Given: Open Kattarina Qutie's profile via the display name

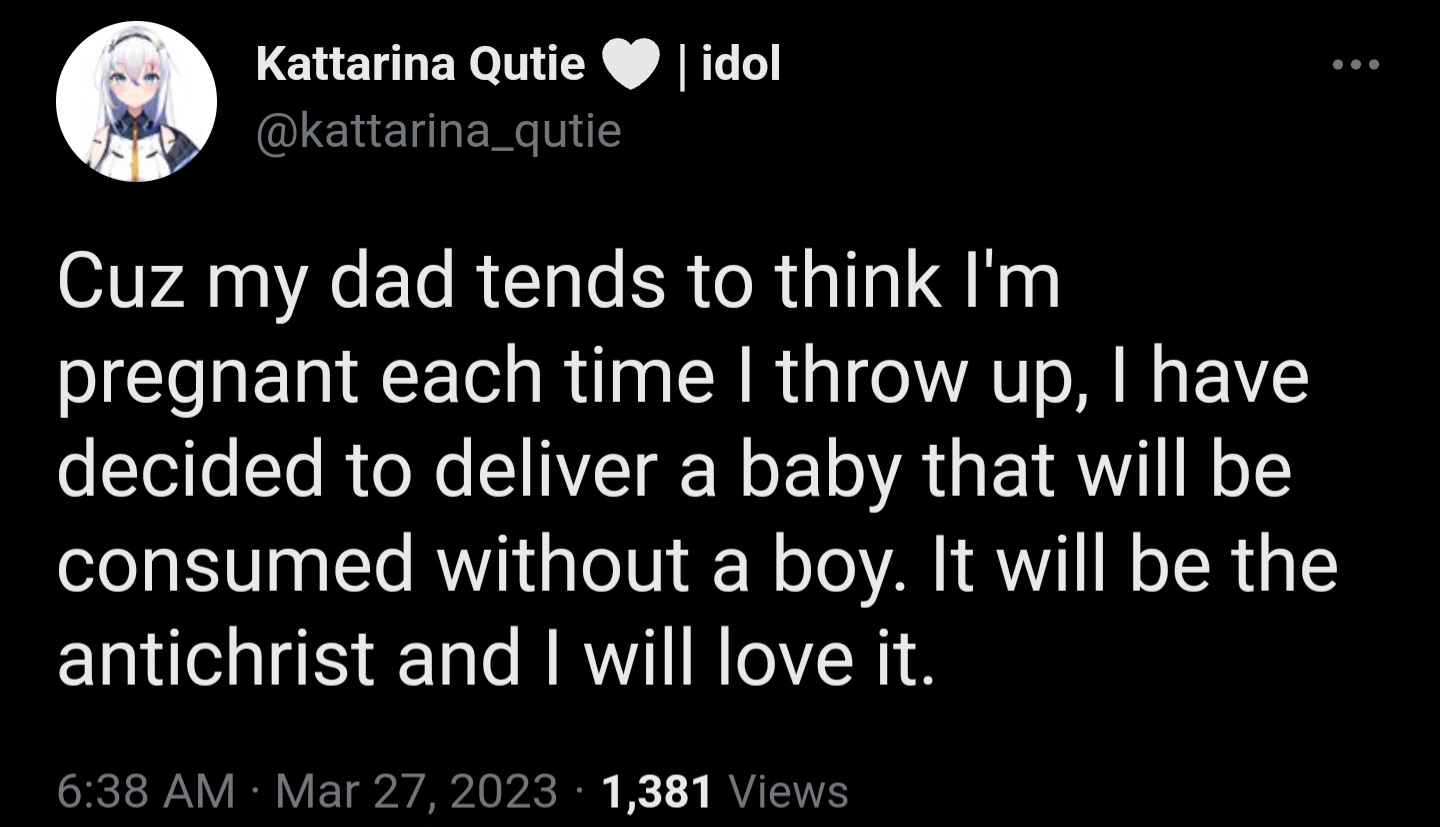Looking at the screenshot, I should (x=420, y=66).
